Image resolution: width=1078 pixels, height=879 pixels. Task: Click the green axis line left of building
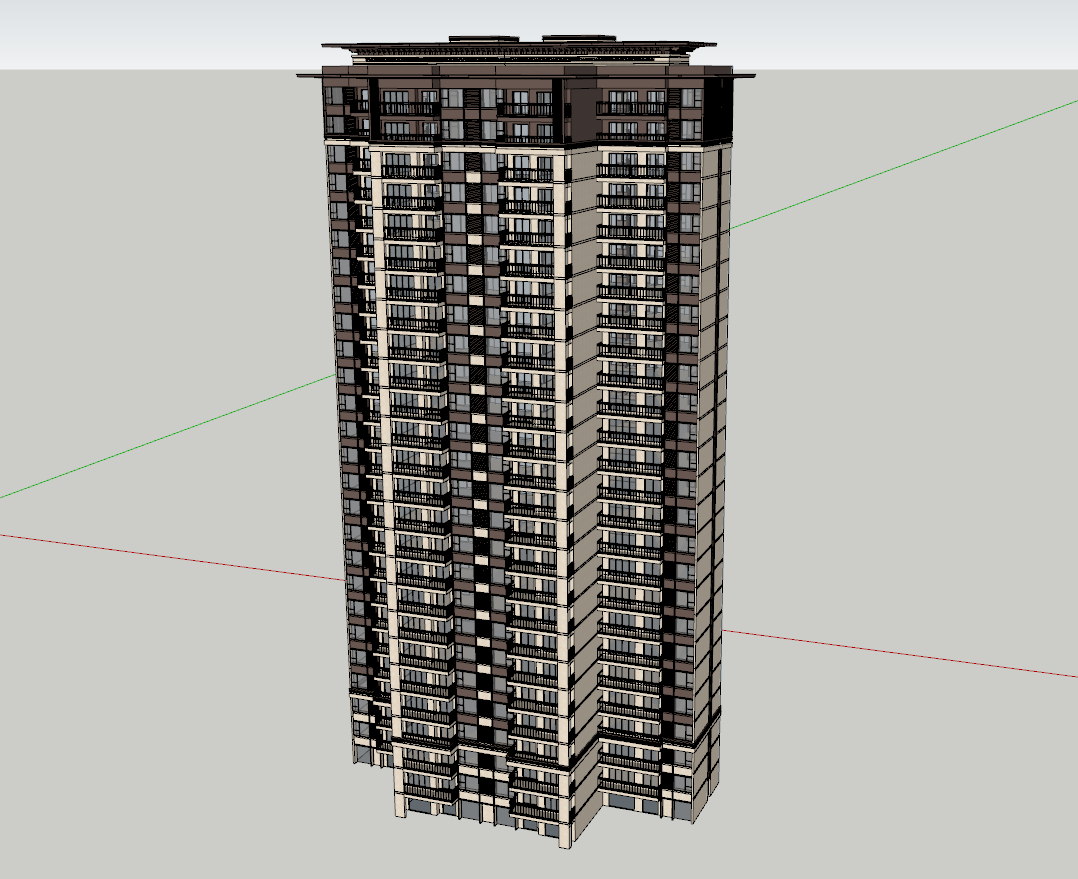click(x=168, y=436)
